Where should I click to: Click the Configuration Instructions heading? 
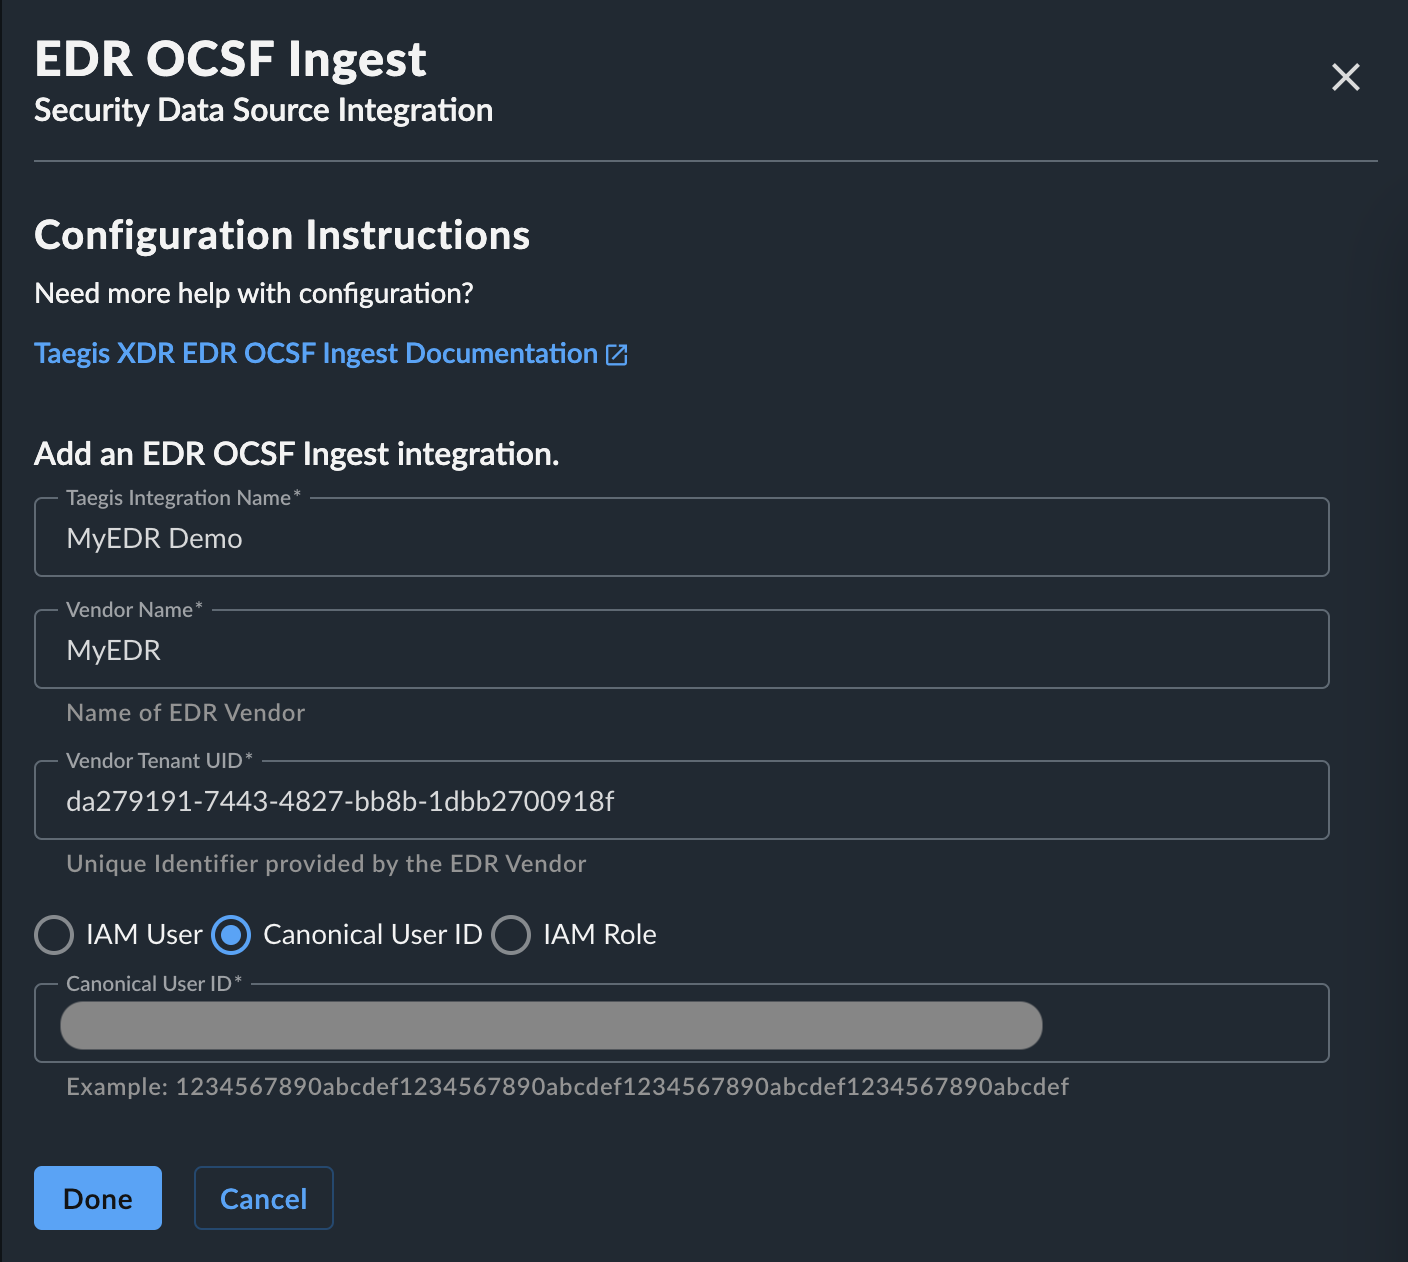click(282, 235)
